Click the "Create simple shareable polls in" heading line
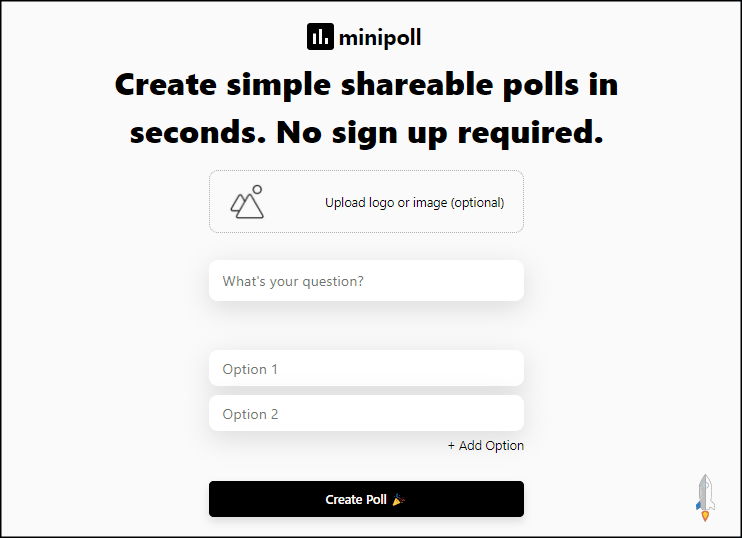 (366, 85)
